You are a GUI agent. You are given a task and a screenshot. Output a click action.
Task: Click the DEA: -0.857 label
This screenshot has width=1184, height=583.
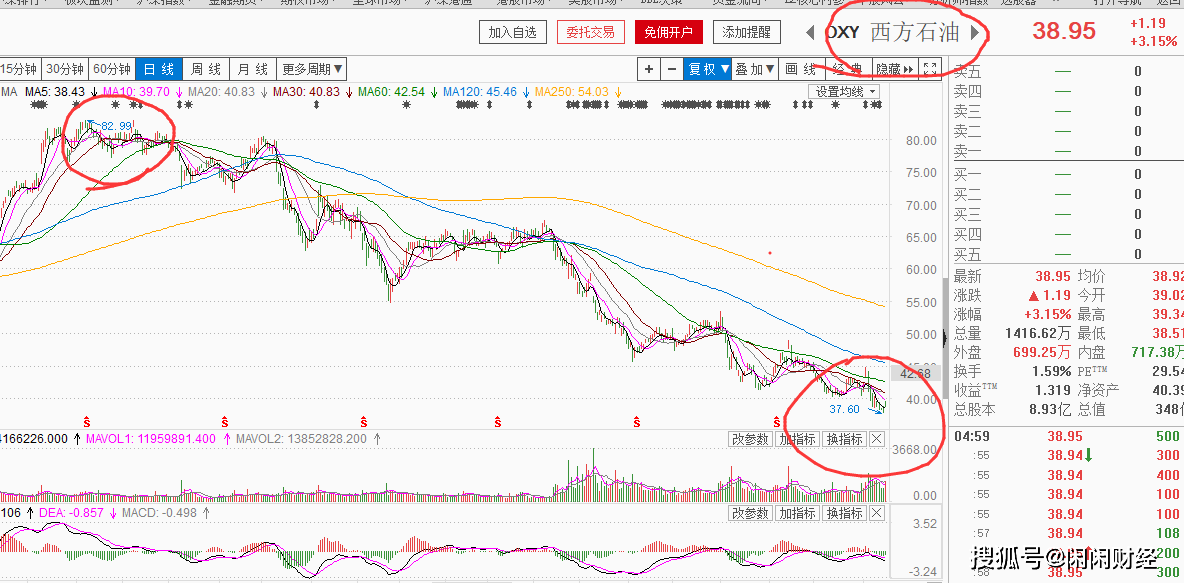(x=70, y=514)
